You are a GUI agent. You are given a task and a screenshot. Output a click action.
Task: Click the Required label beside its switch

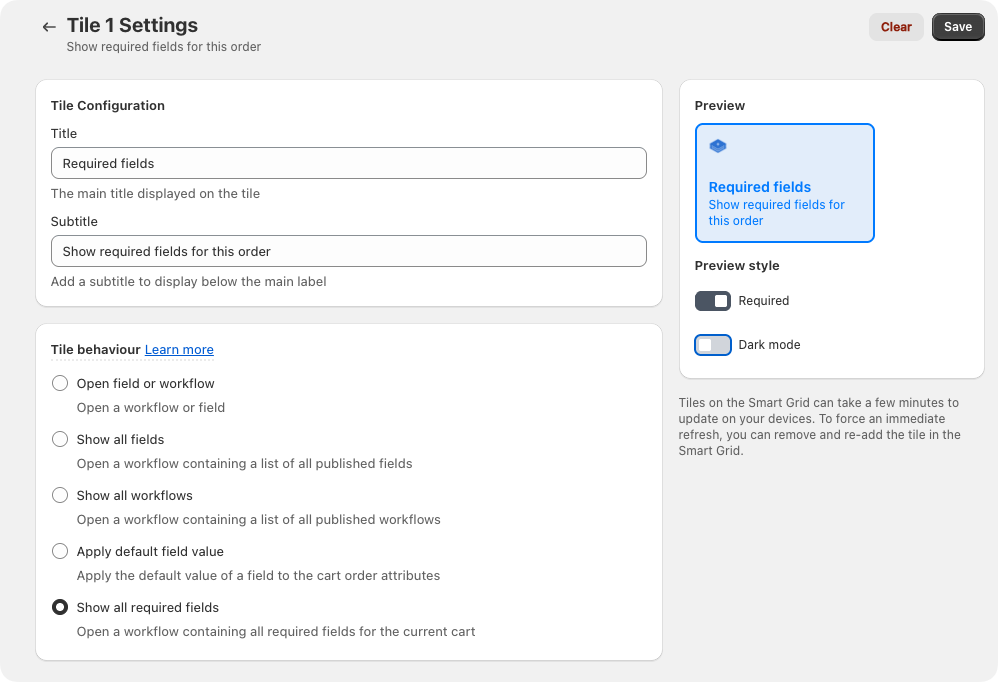click(764, 301)
